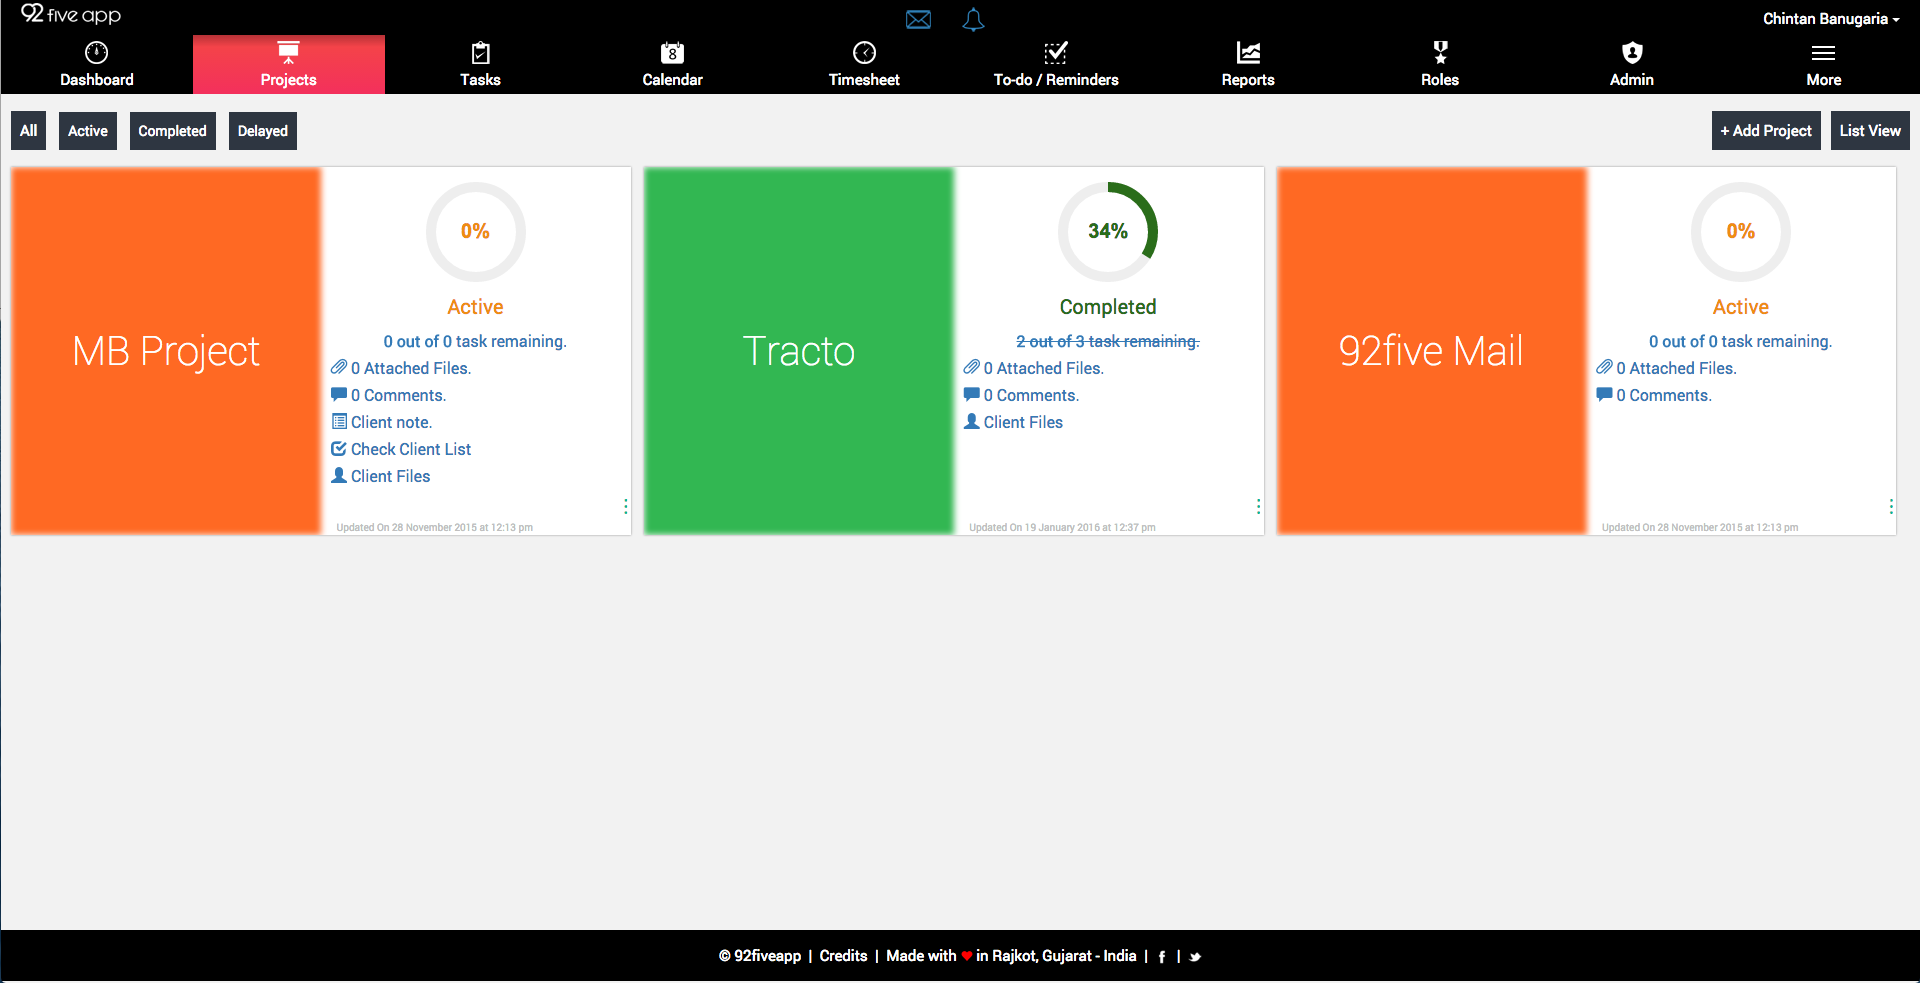Click 92five Mail '0 out of 0 task remaining.'
This screenshot has width=1920, height=983.
(x=1741, y=341)
